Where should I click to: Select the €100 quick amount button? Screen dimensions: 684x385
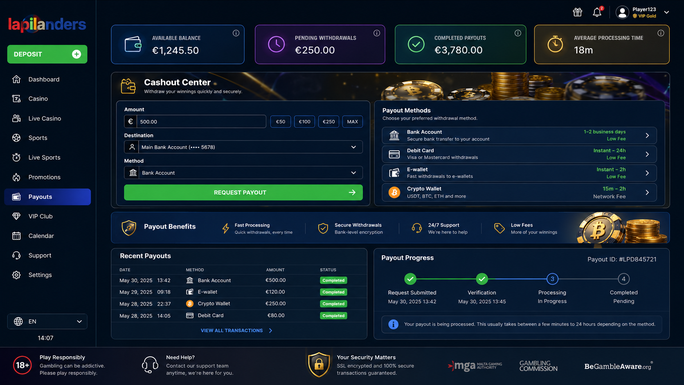(x=304, y=122)
